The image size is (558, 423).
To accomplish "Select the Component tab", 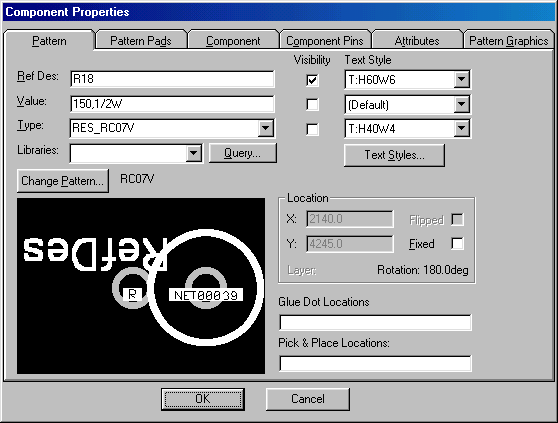I will click(x=233, y=41).
